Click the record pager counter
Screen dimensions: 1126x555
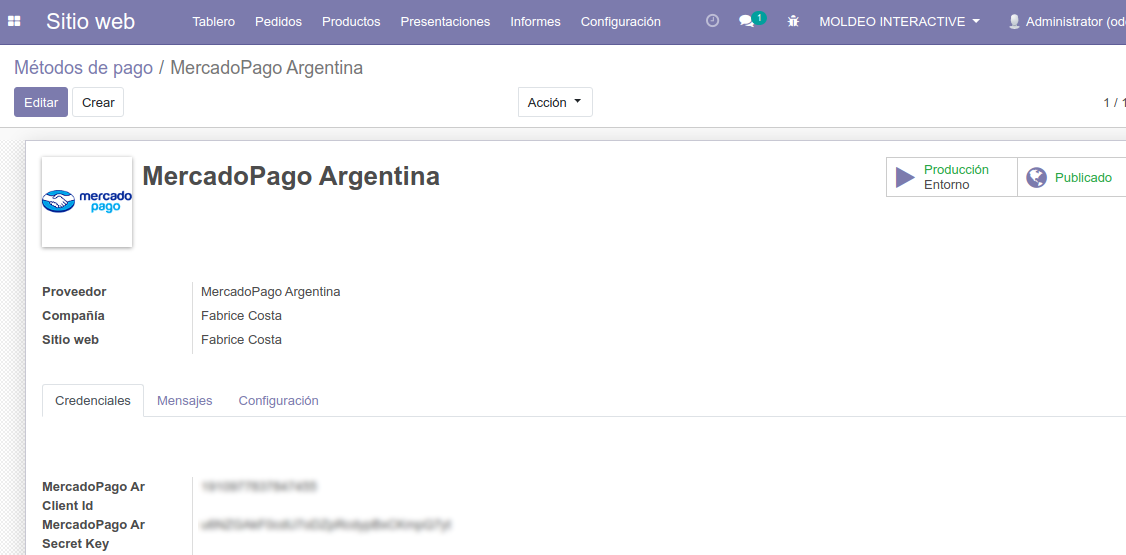tap(1115, 103)
